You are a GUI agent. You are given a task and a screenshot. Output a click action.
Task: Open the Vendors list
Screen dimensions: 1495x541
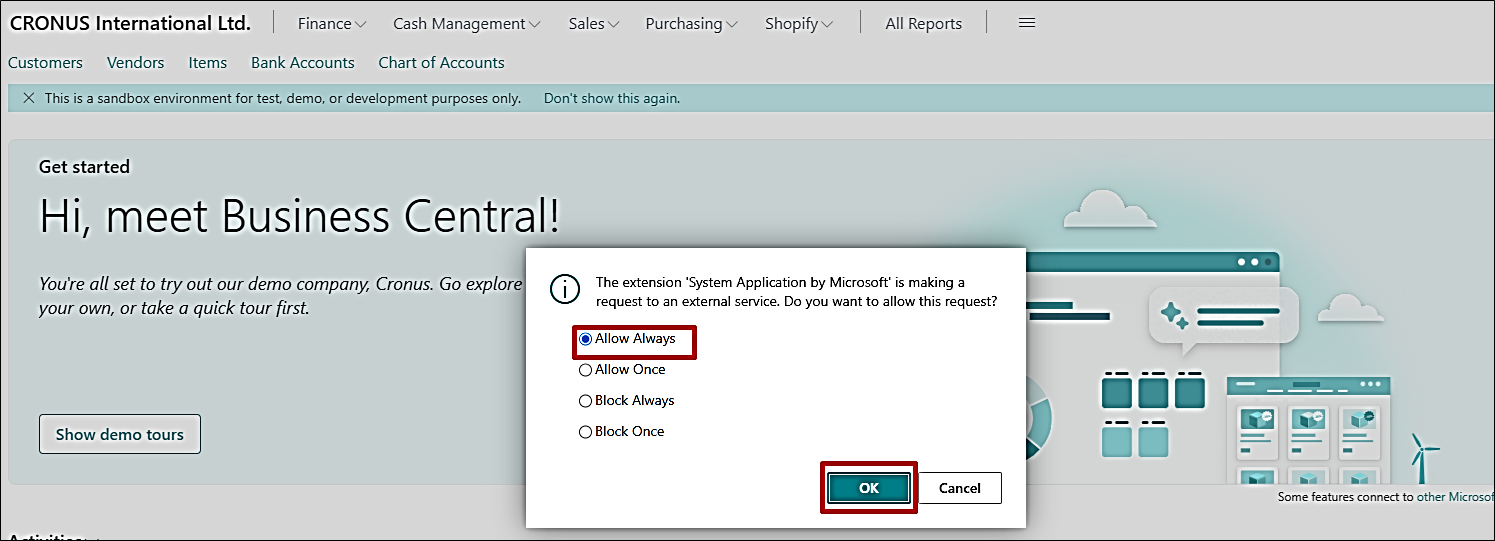point(135,63)
